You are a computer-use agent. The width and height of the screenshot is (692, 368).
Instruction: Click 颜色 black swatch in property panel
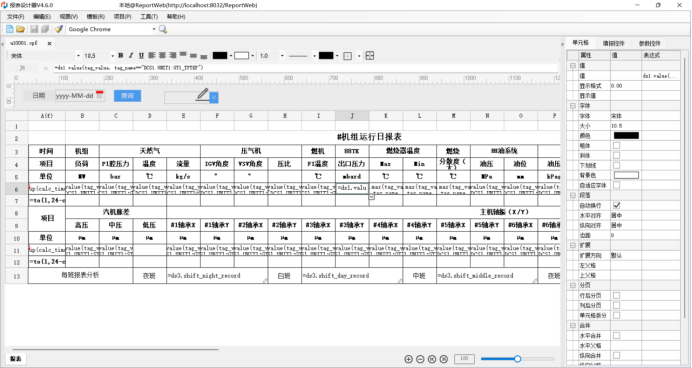tap(626, 135)
